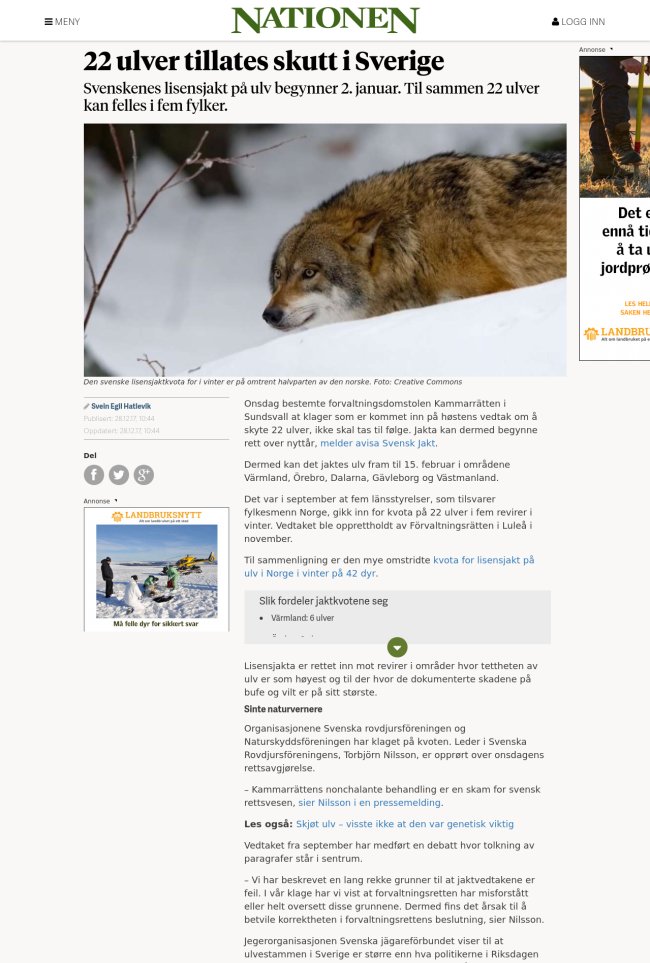Image resolution: width=650 pixels, height=963 pixels.
Task: Follow kvota for lisensjakt på ulv link
Action: click(389, 567)
